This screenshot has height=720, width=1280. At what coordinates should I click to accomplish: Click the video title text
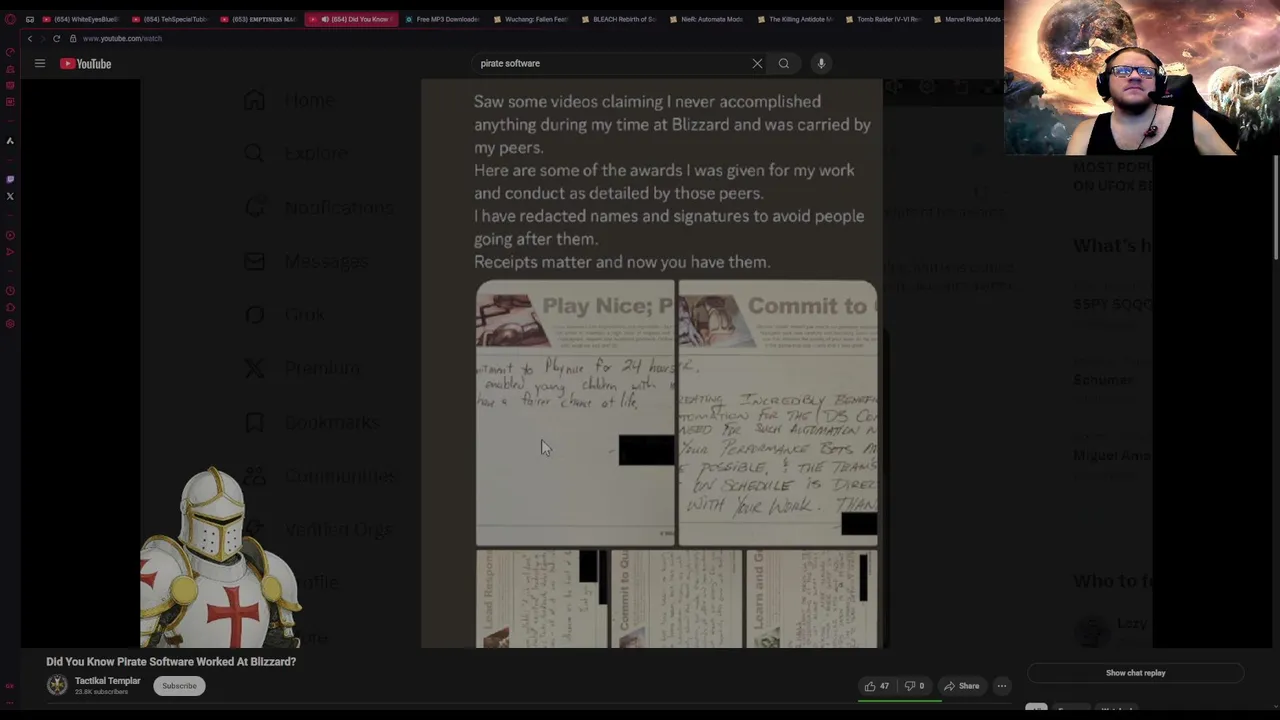pos(171,661)
